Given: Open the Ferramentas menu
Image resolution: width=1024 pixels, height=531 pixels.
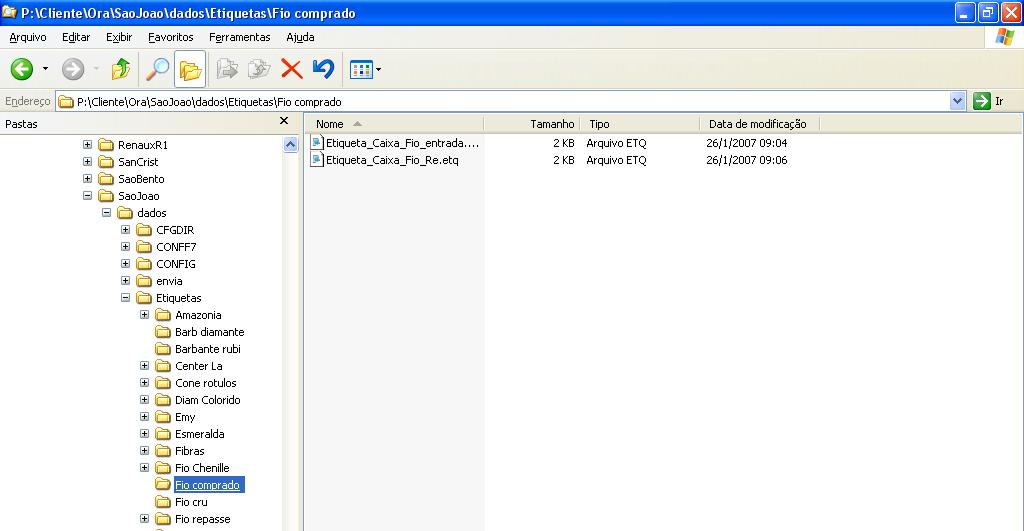Looking at the screenshot, I should pyautogui.click(x=239, y=37).
